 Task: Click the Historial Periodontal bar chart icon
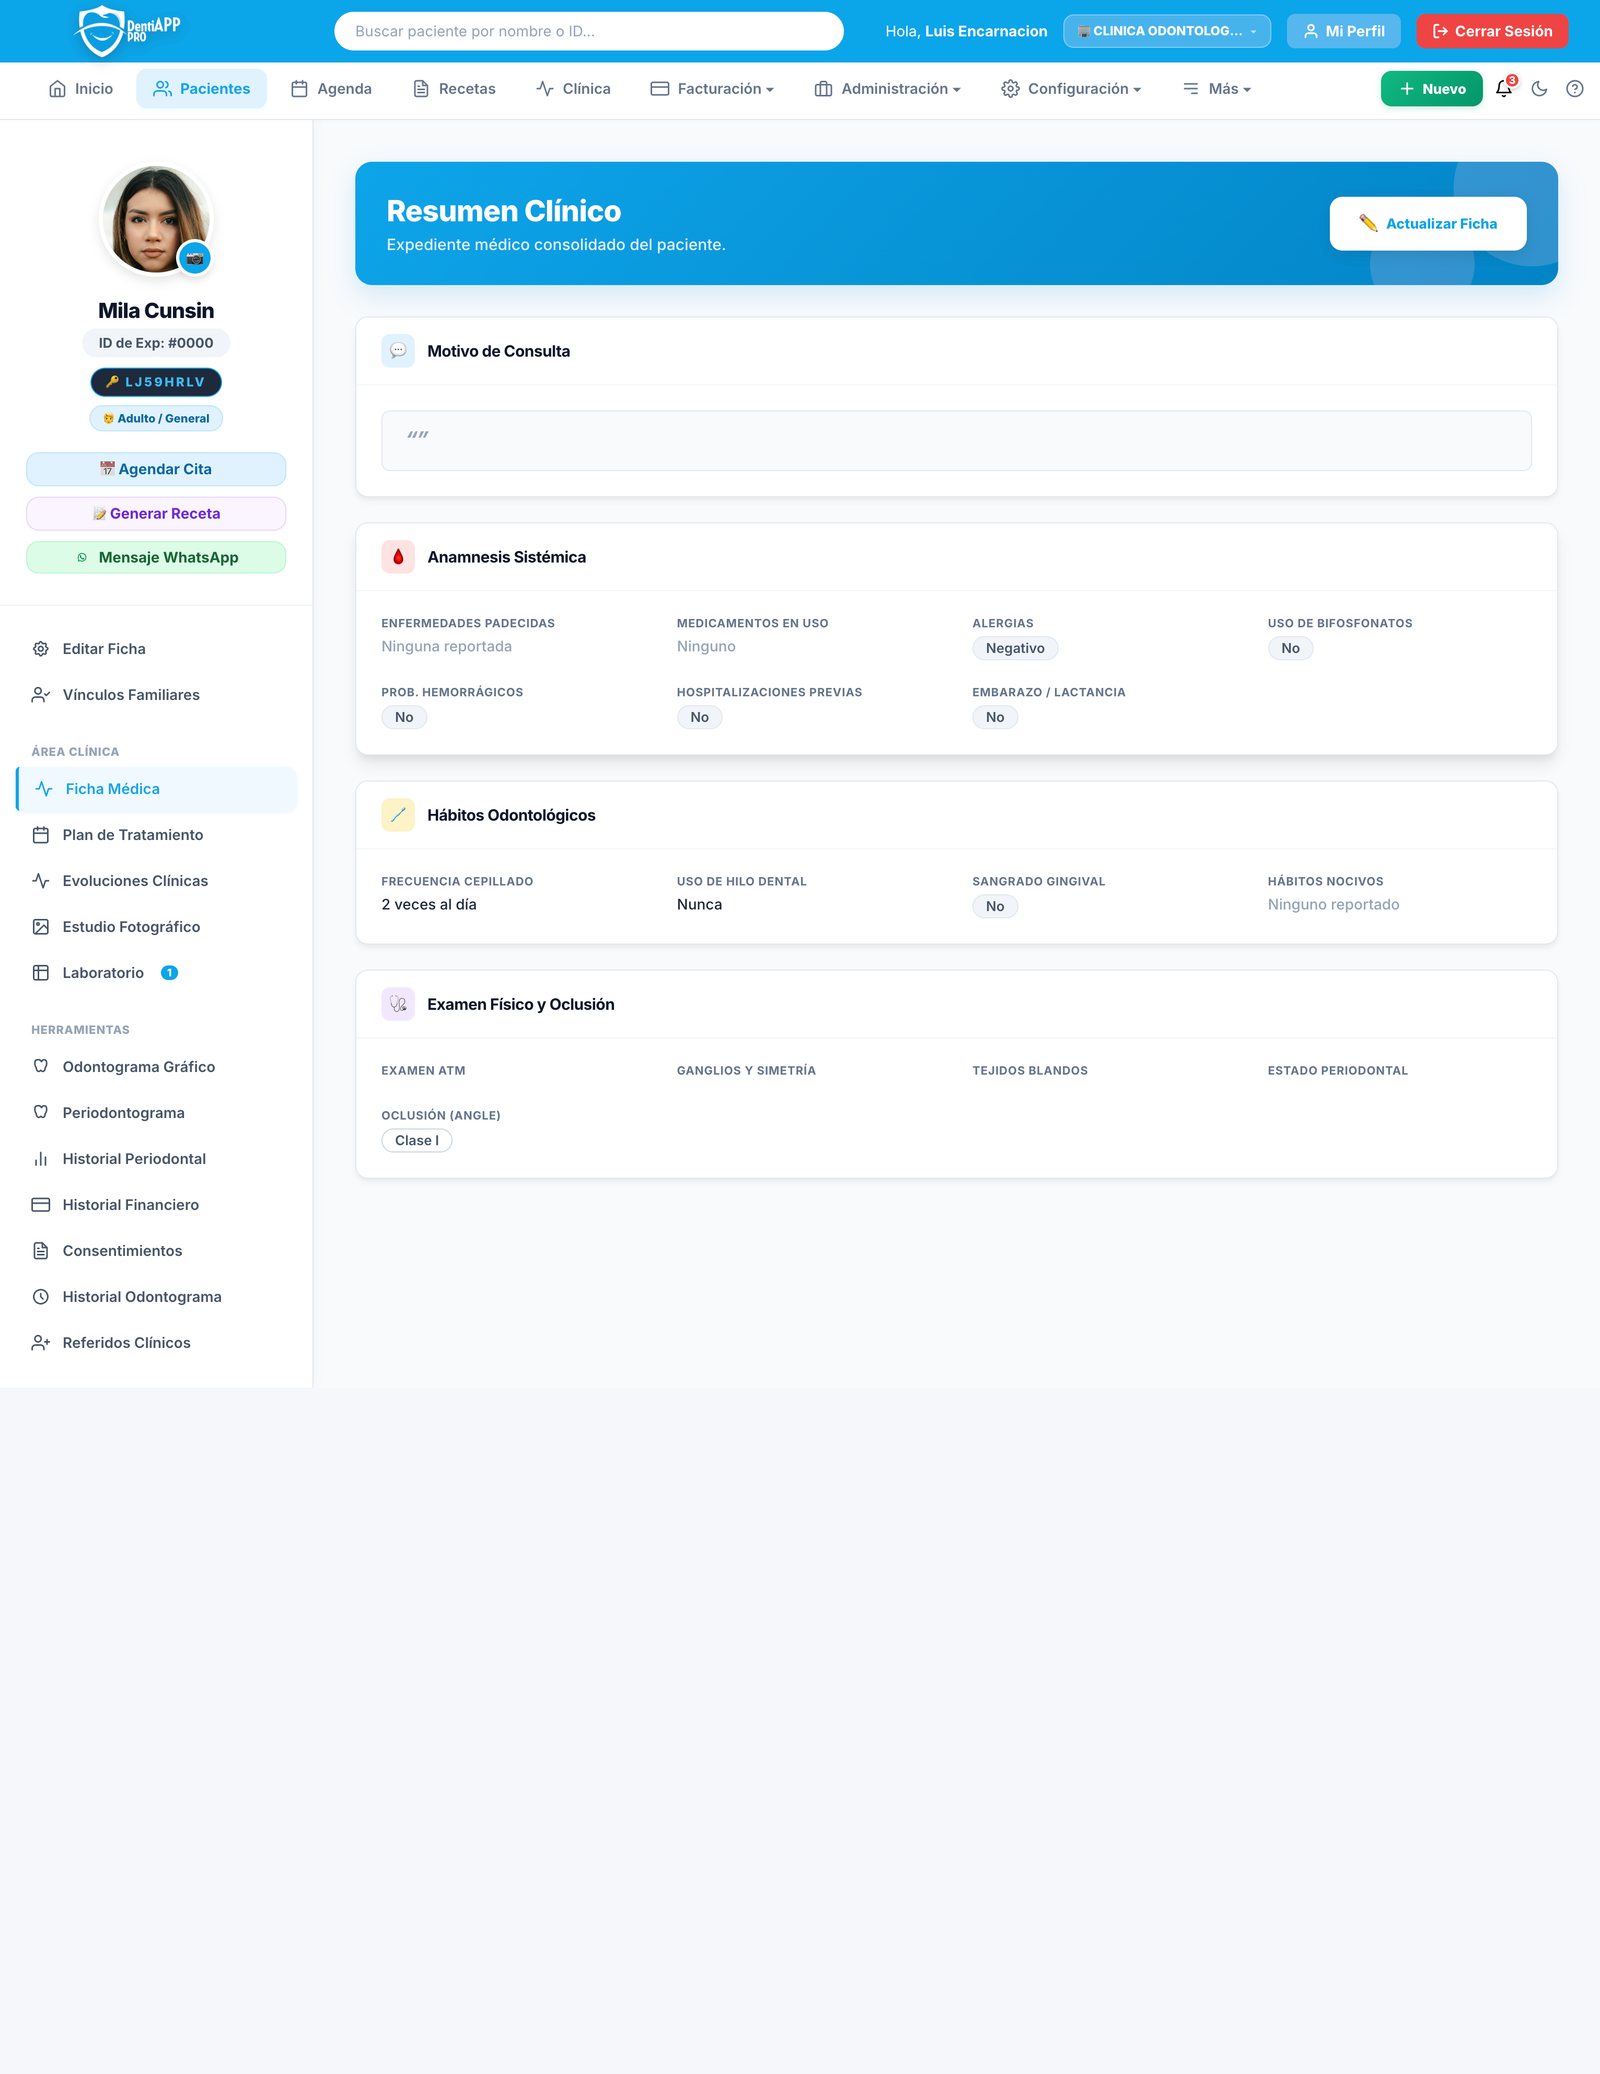click(x=41, y=1159)
